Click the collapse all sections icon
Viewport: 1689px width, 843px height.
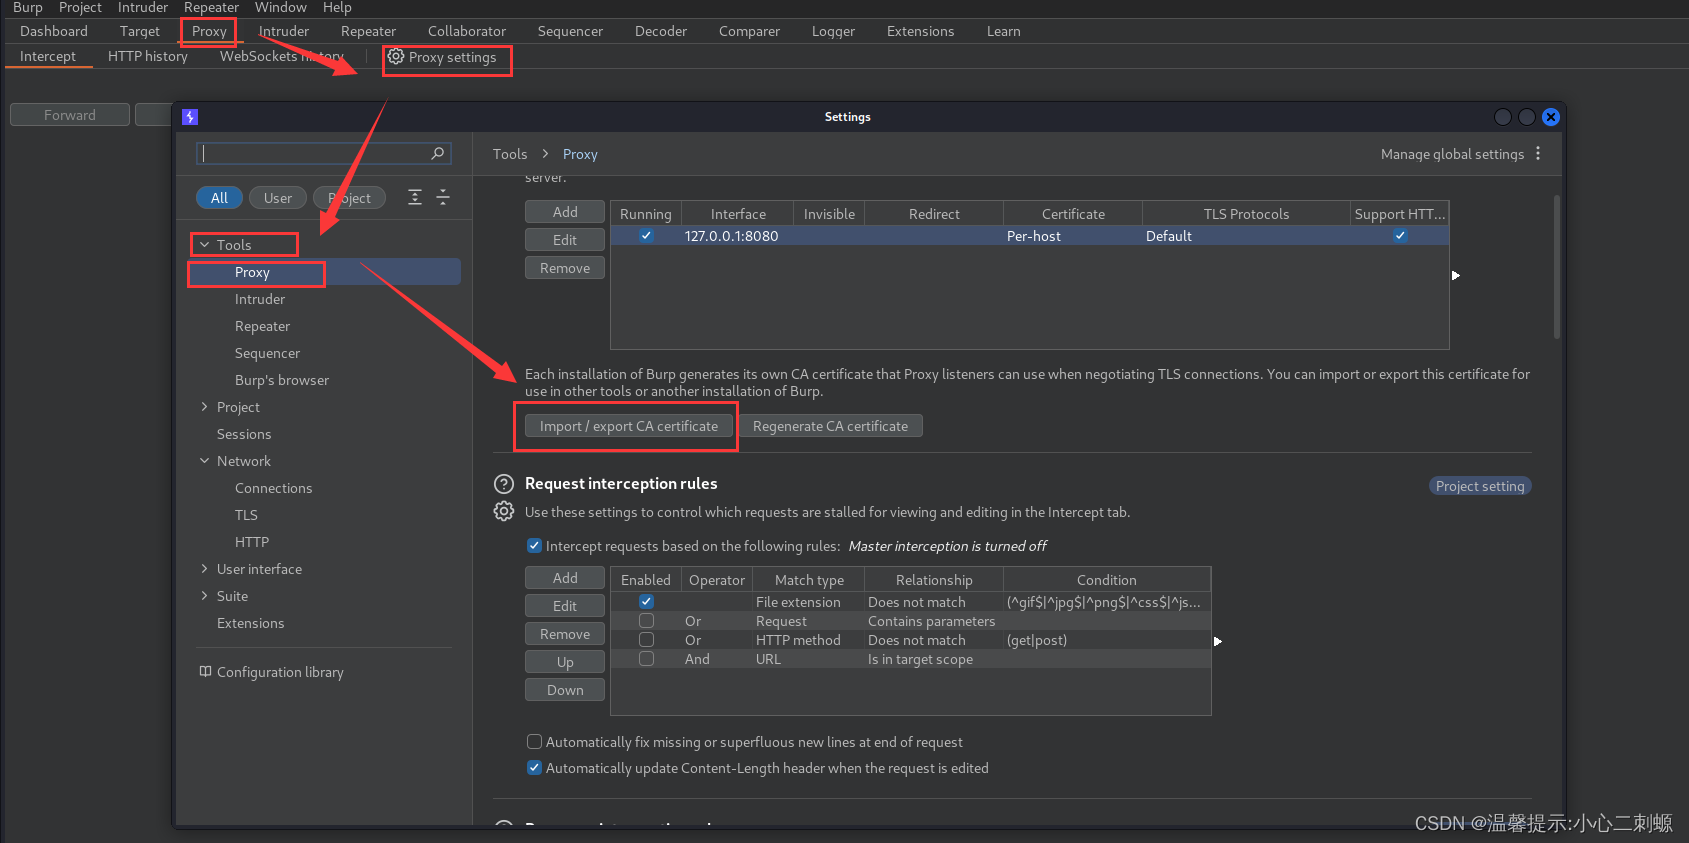[x=443, y=197]
